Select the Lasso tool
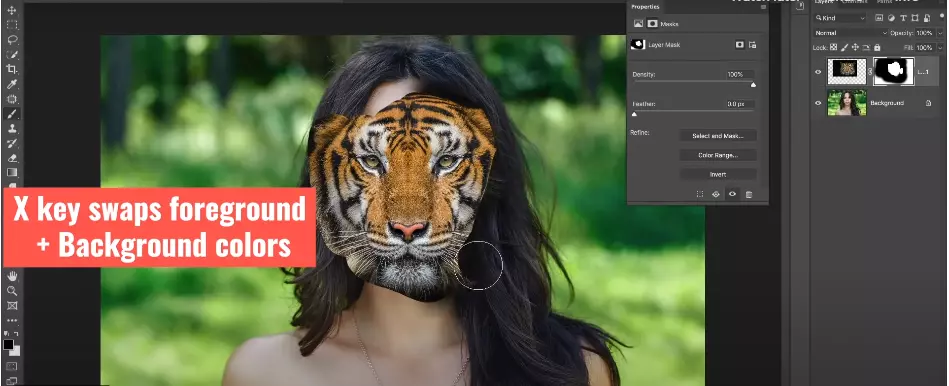 click(x=11, y=40)
